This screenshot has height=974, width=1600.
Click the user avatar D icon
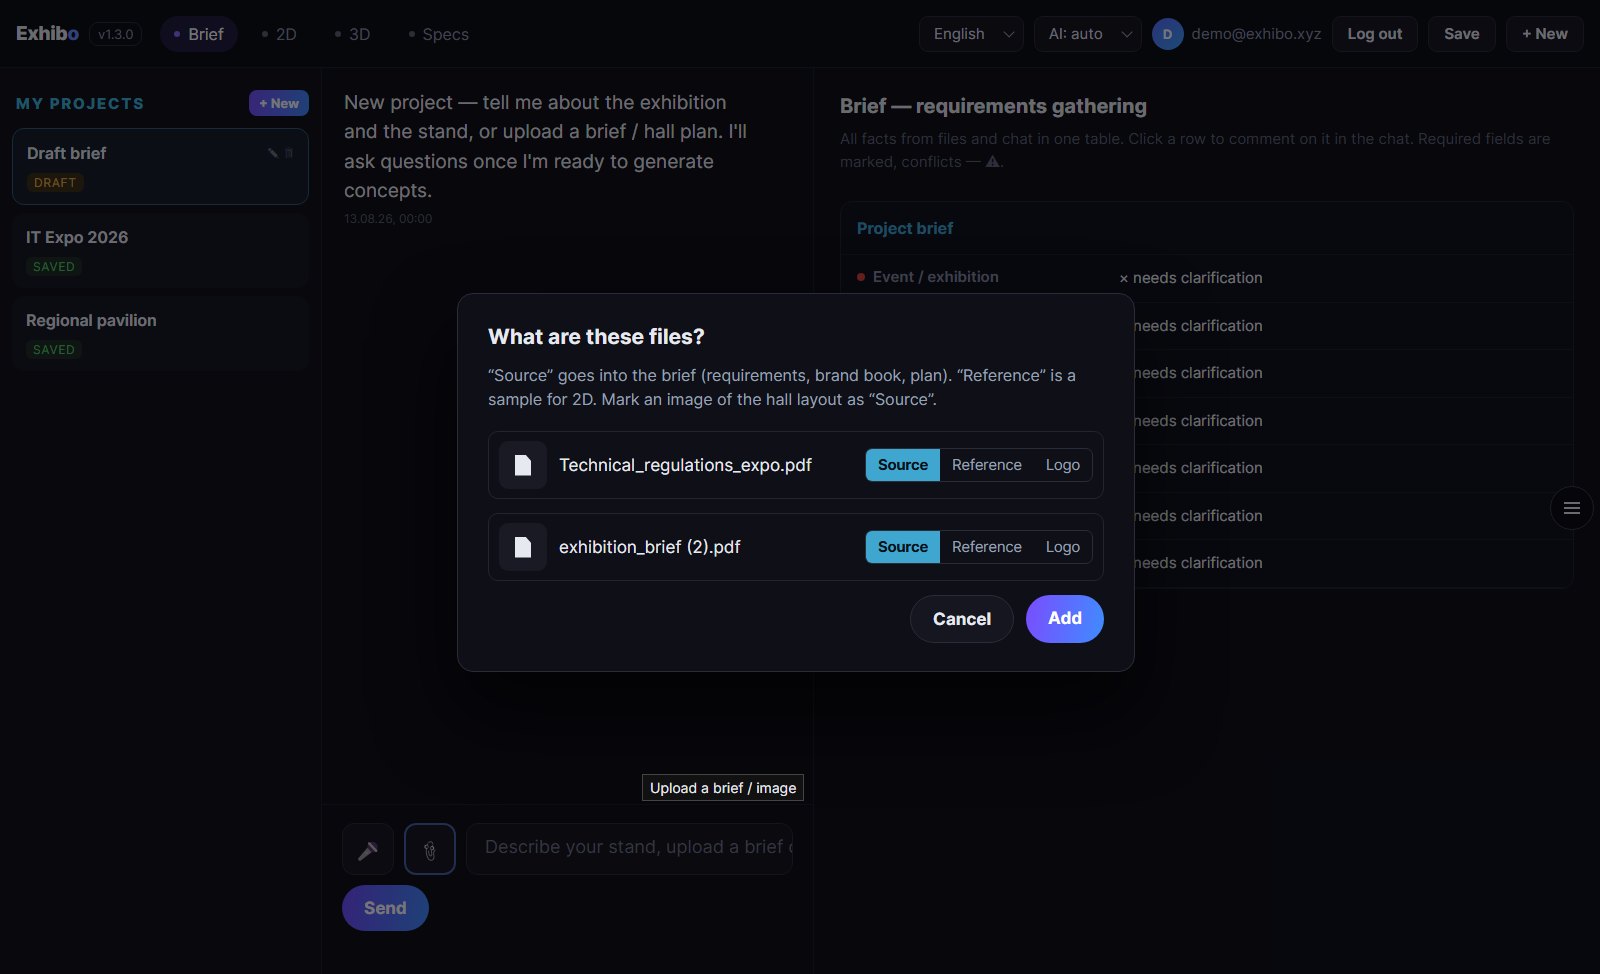tap(1167, 34)
